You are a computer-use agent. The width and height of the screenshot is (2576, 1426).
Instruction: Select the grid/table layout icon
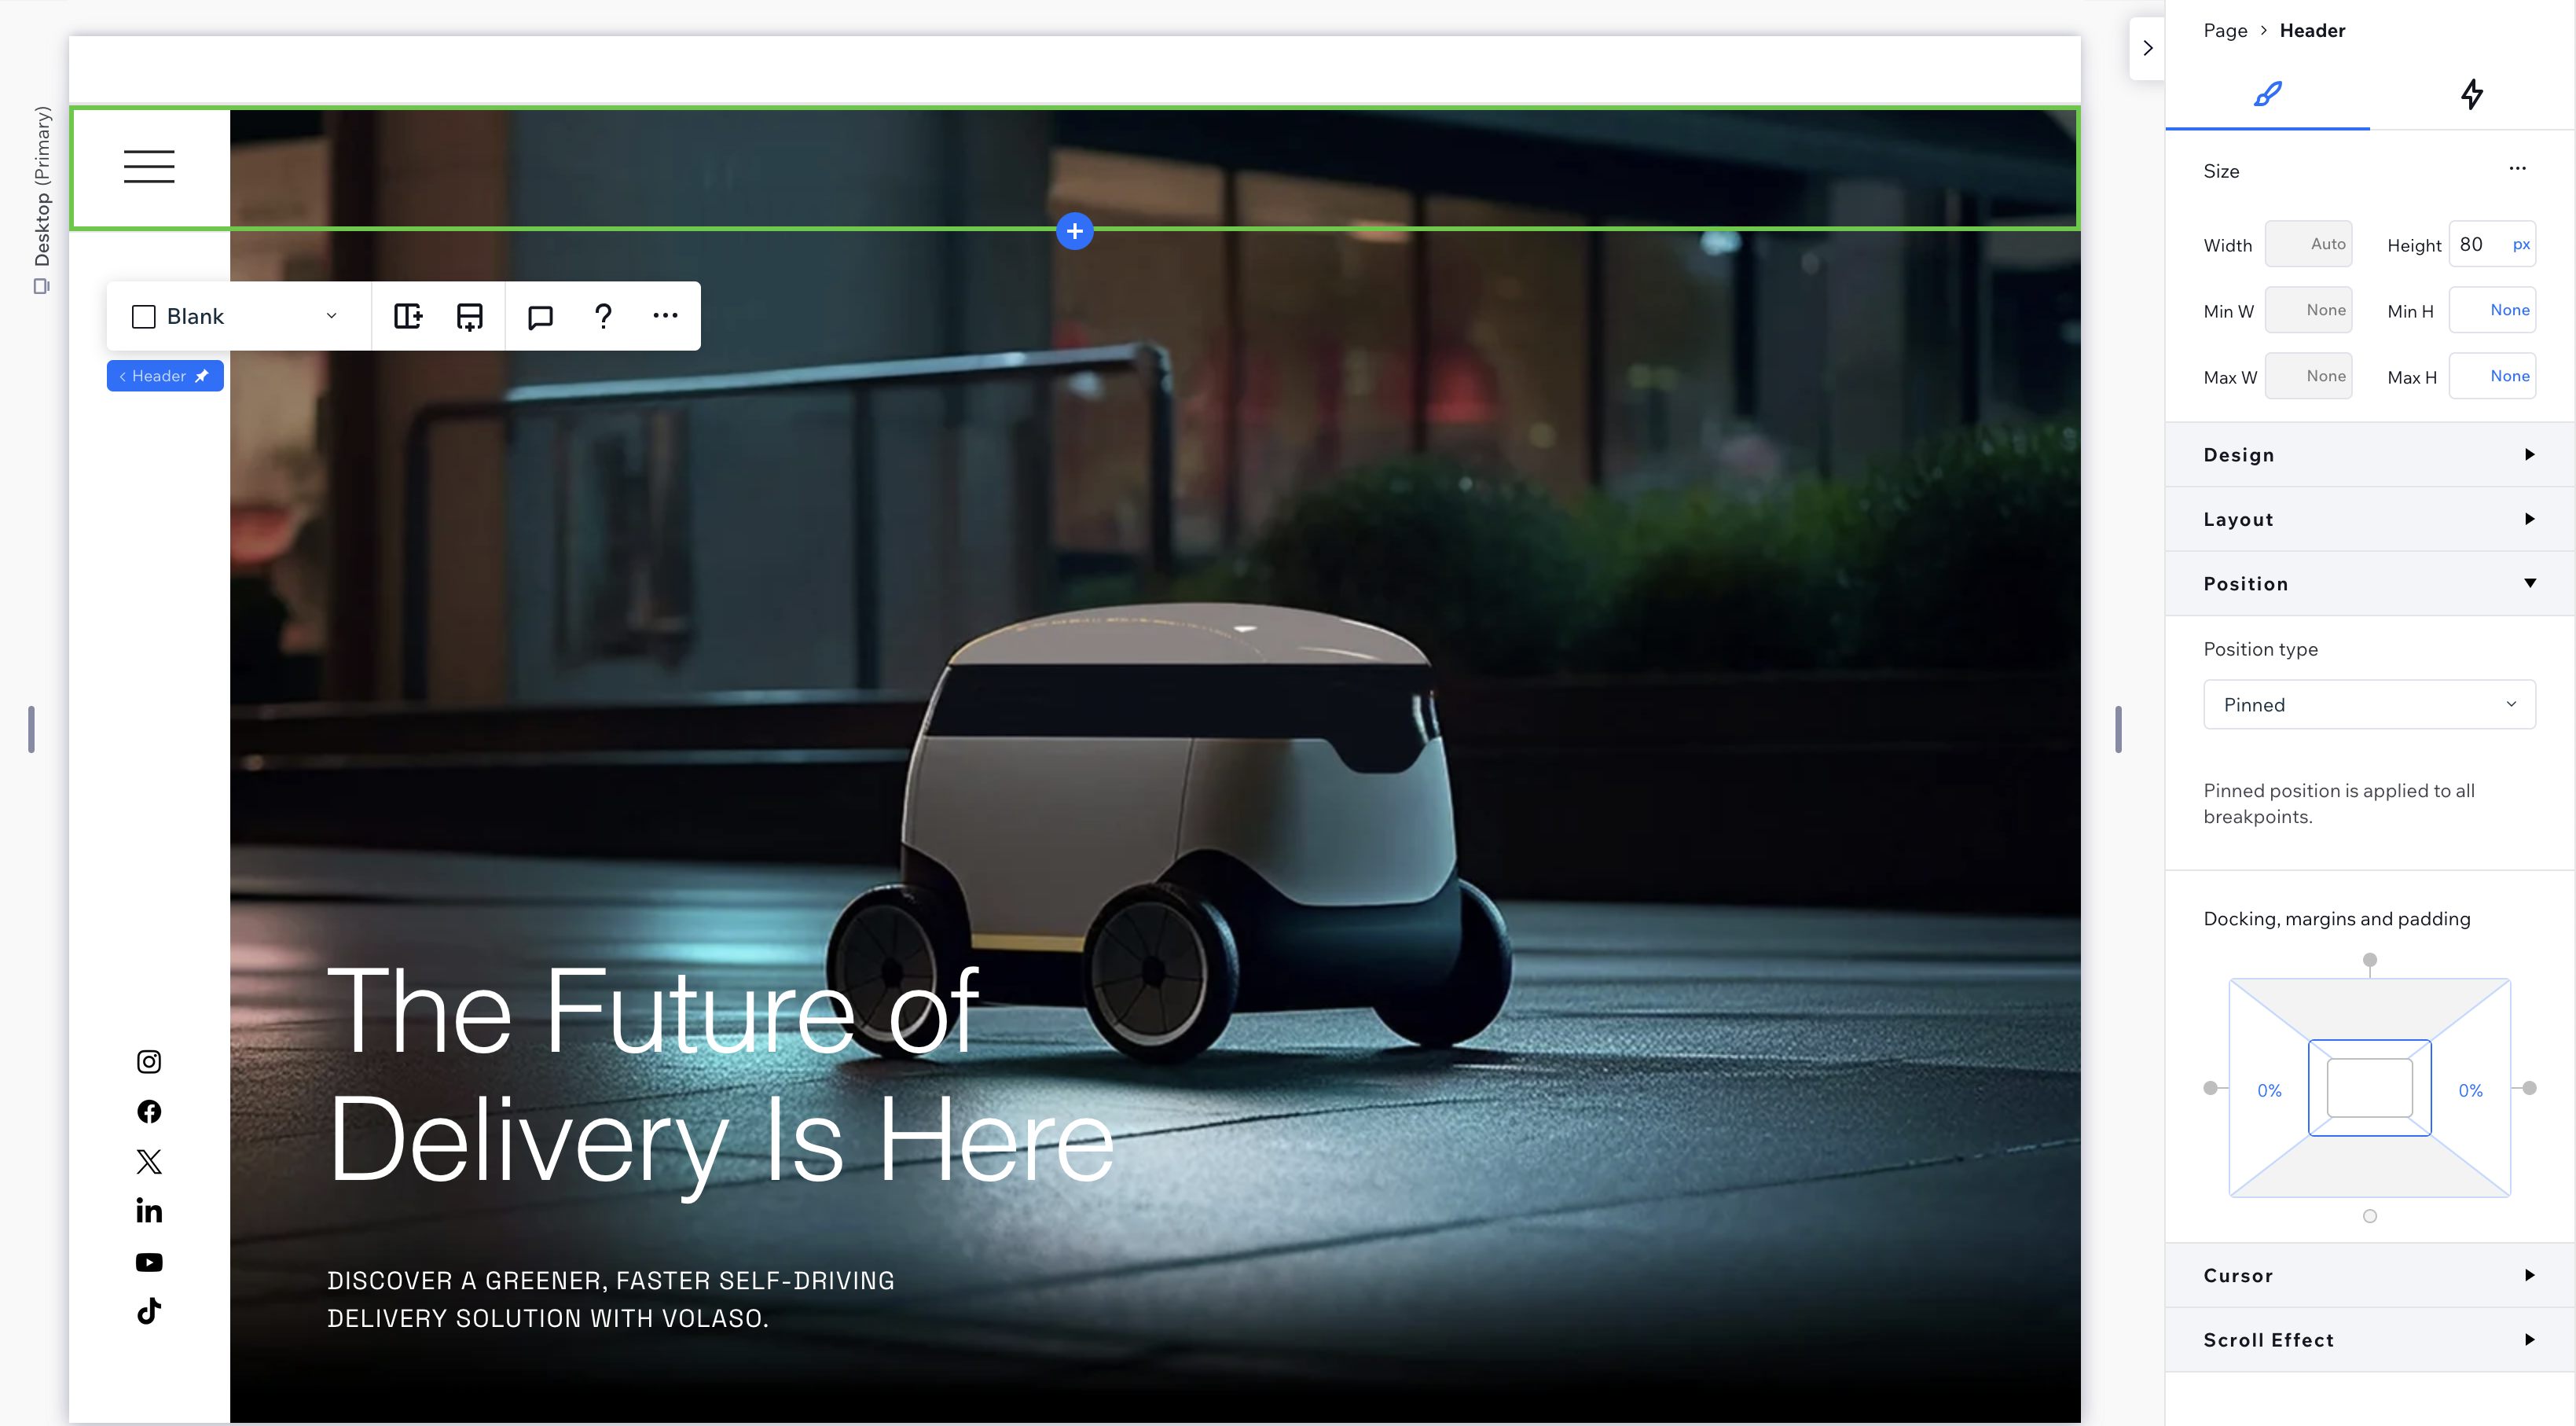409,314
